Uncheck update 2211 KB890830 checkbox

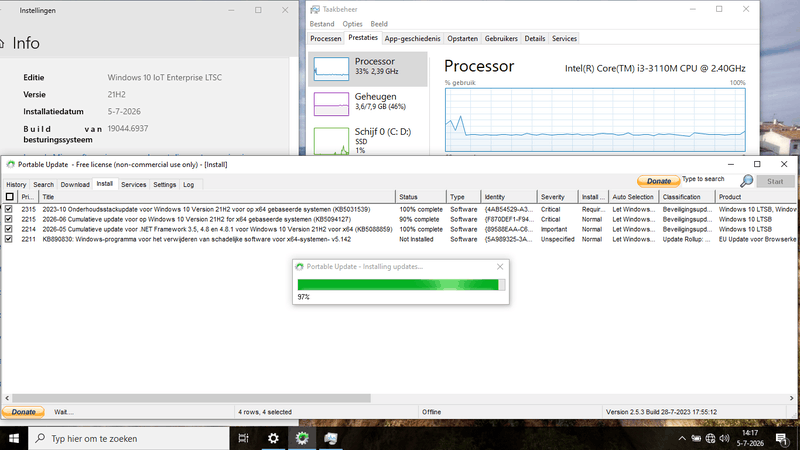pos(9,239)
